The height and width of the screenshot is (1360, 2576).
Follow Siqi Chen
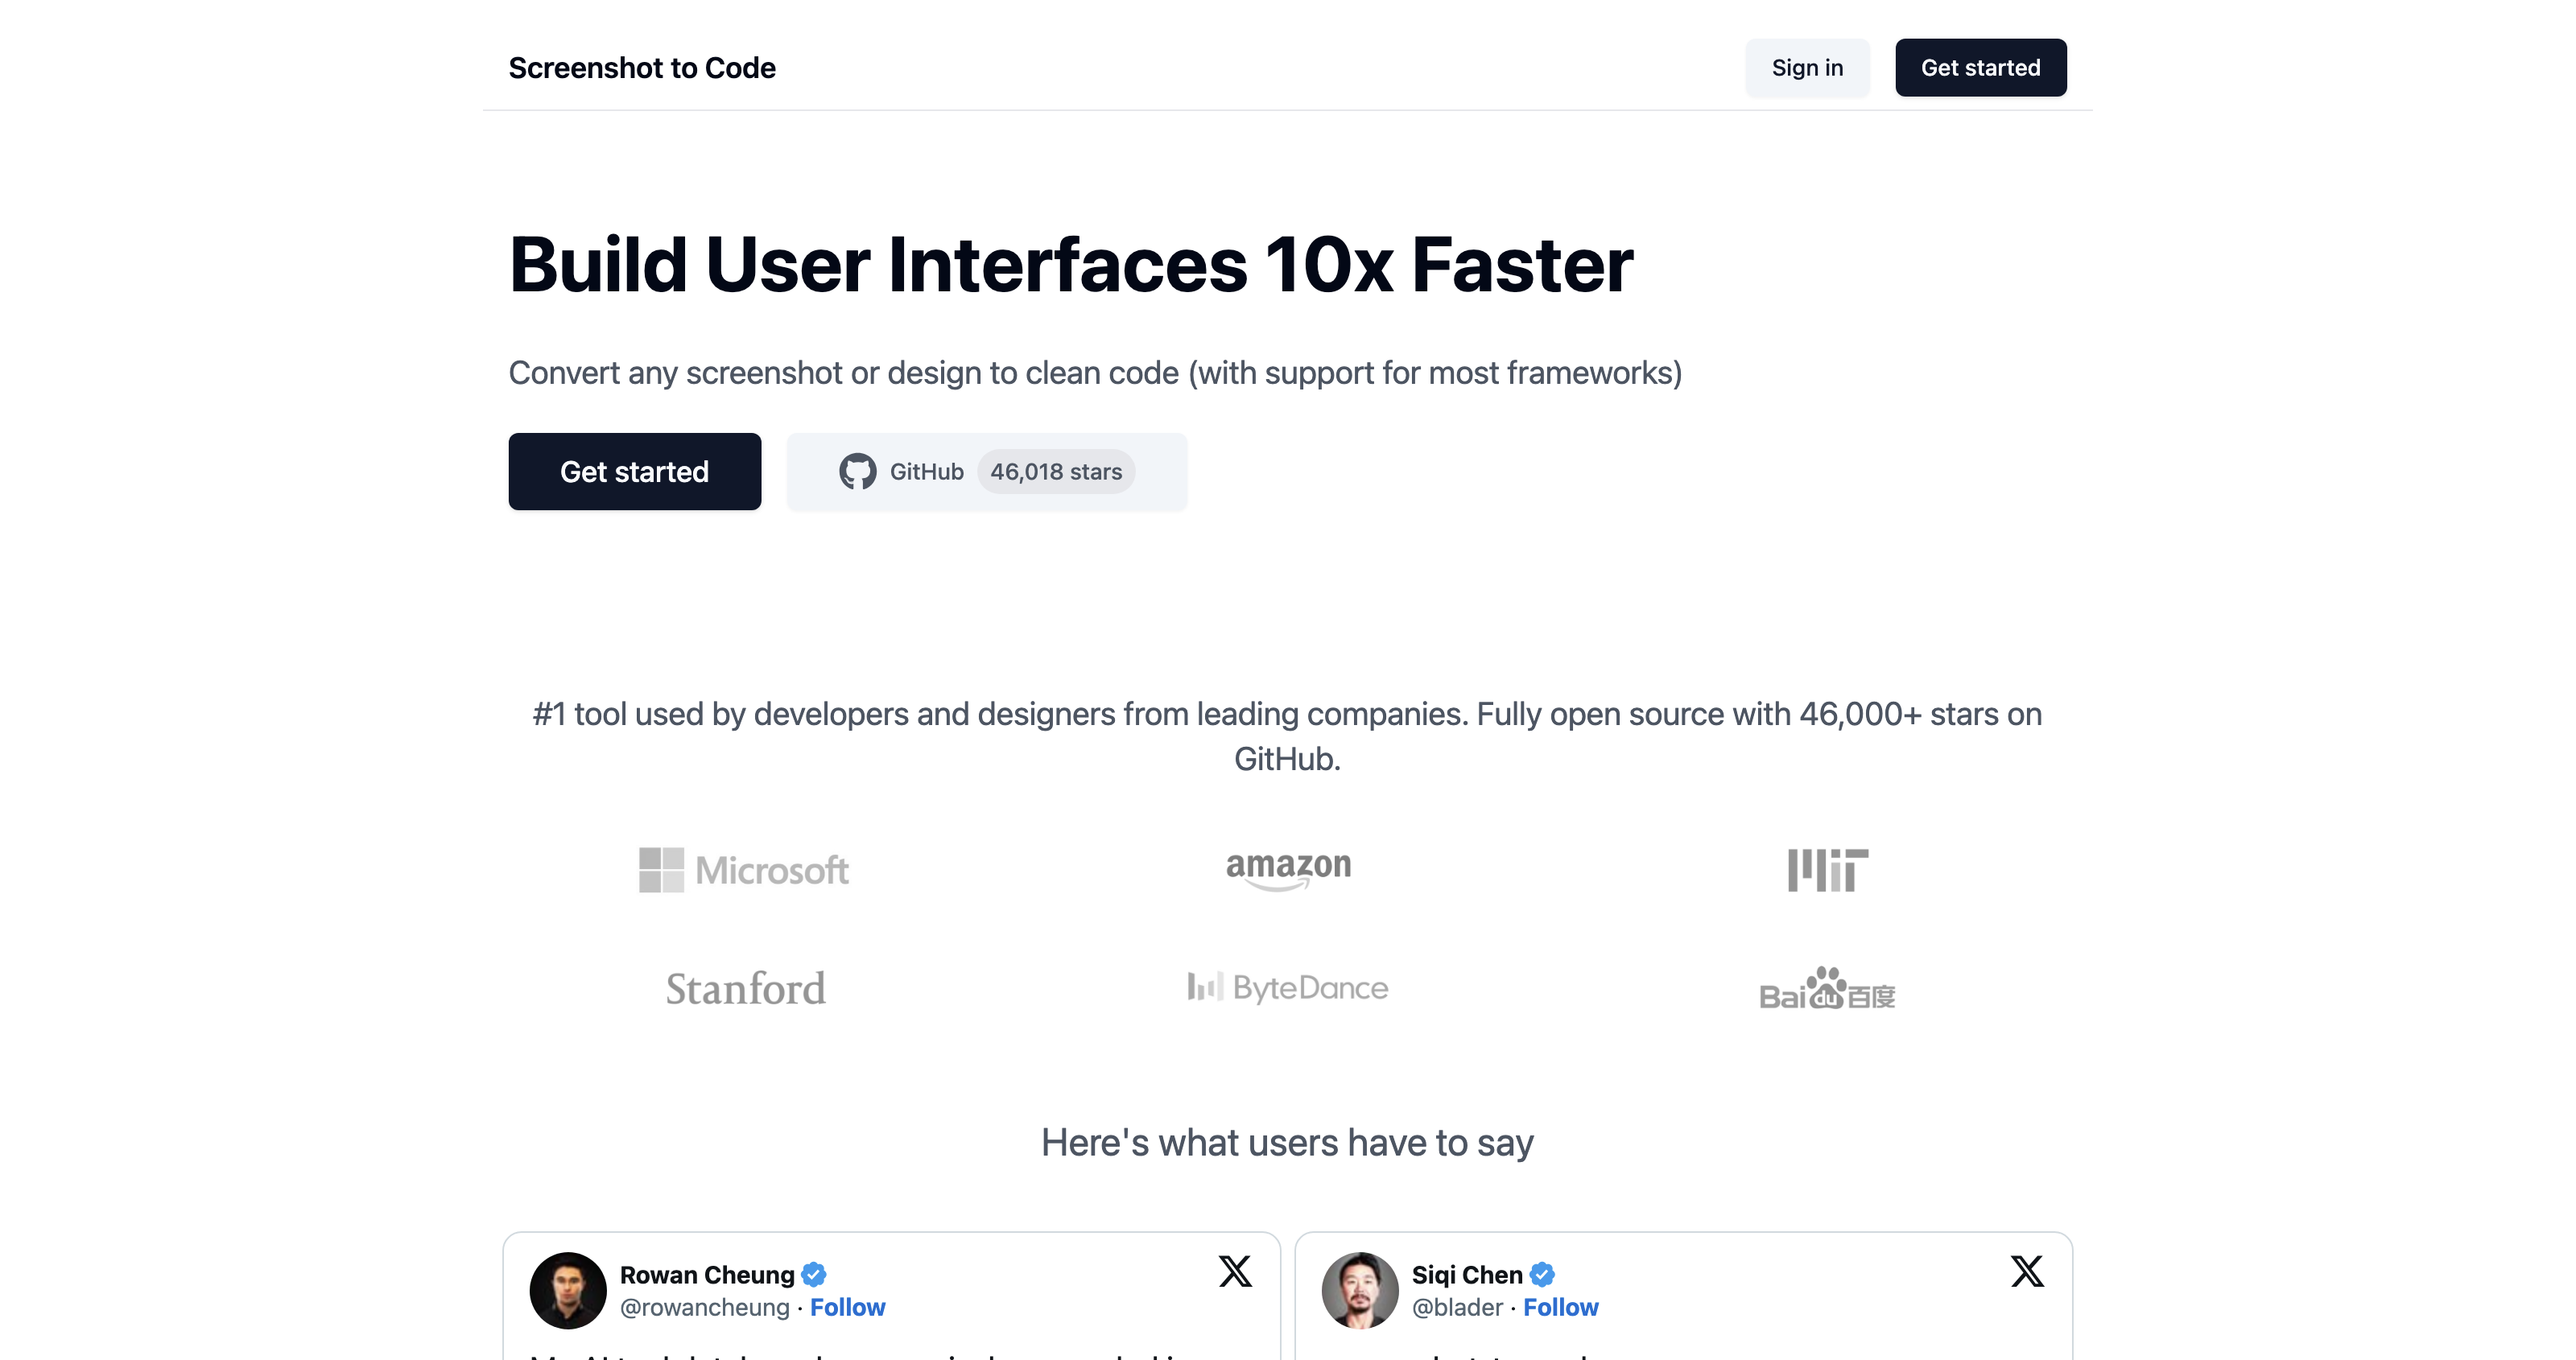pos(1560,1308)
